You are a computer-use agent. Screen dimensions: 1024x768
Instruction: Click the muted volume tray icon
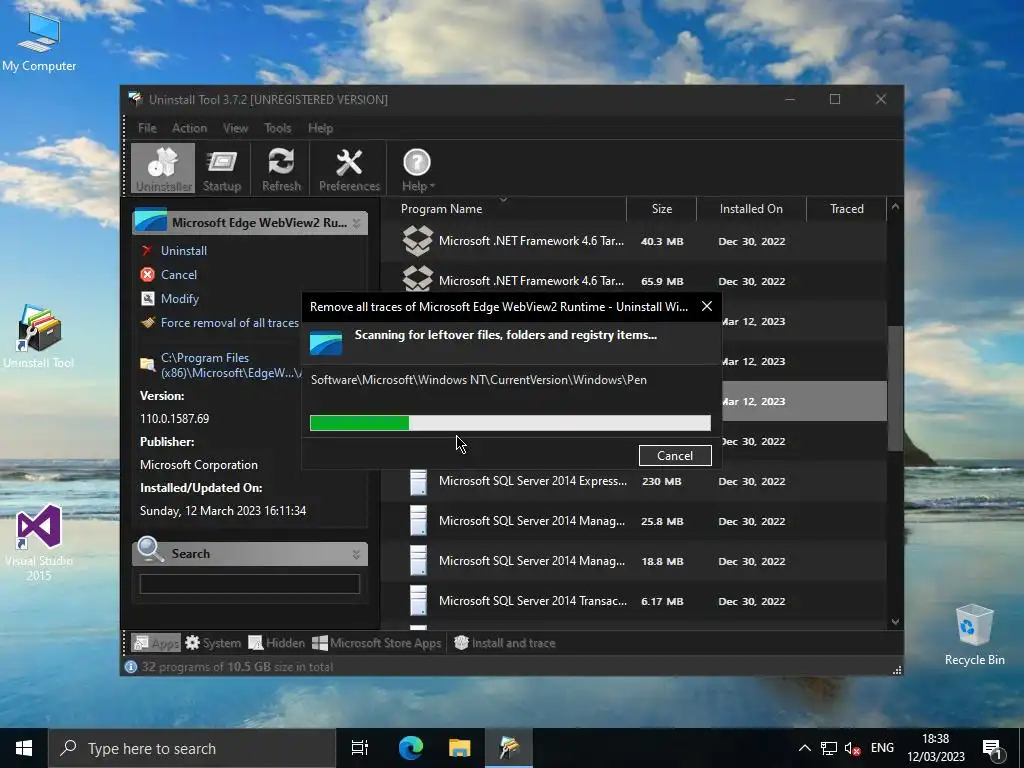click(x=852, y=748)
